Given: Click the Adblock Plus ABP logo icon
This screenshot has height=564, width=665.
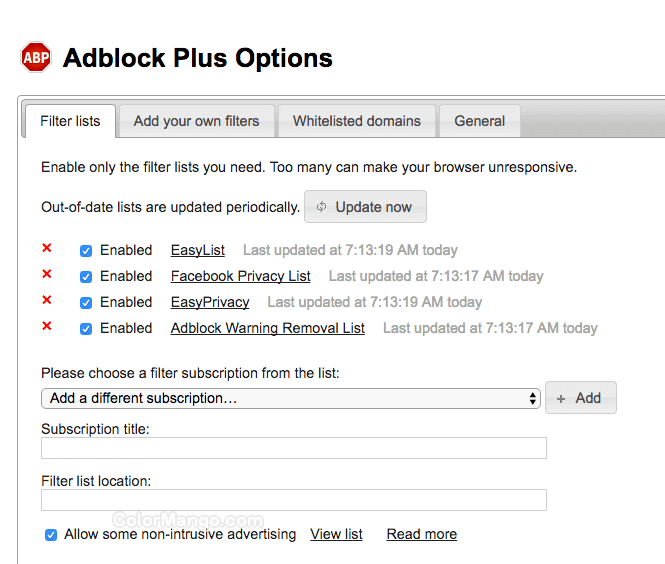Looking at the screenshot, I should point(36,57).
